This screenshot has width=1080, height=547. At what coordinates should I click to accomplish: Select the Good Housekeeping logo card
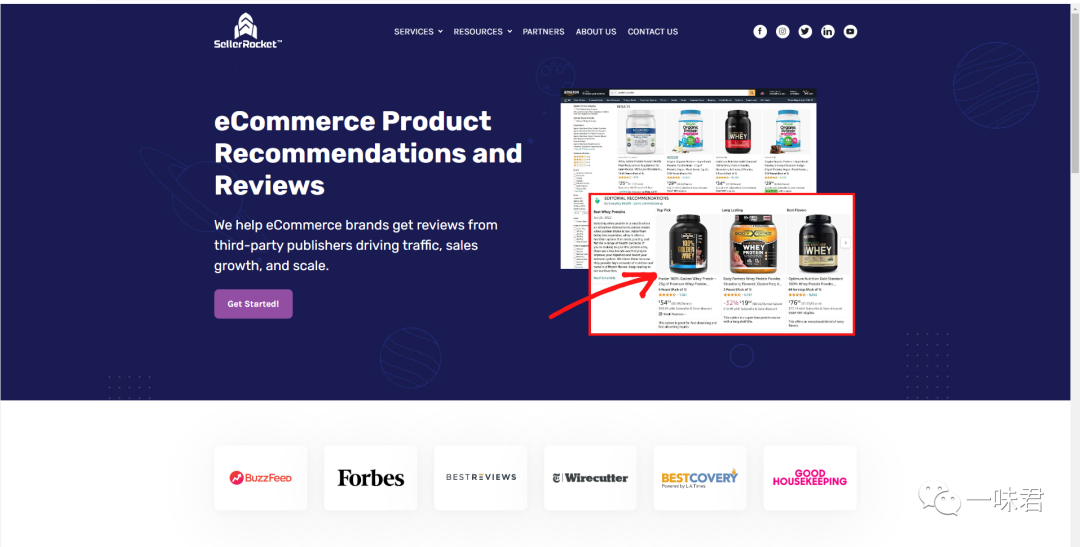tap(810, 477)
